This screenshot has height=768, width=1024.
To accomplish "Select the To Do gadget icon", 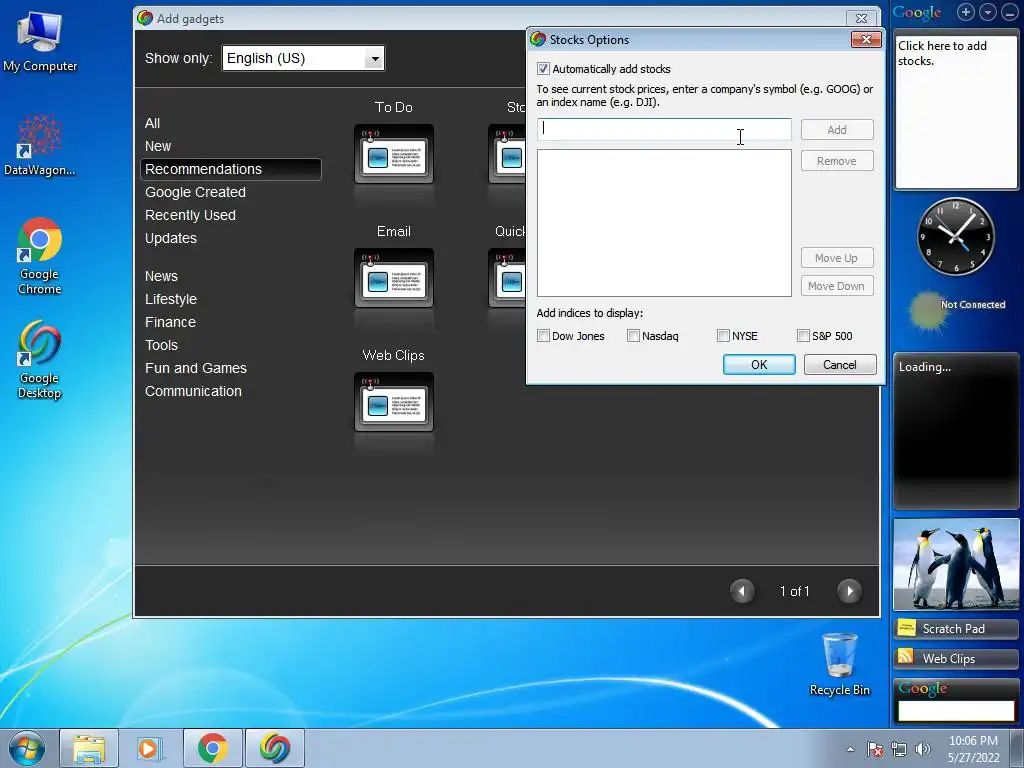I will (x=394, y=154).
